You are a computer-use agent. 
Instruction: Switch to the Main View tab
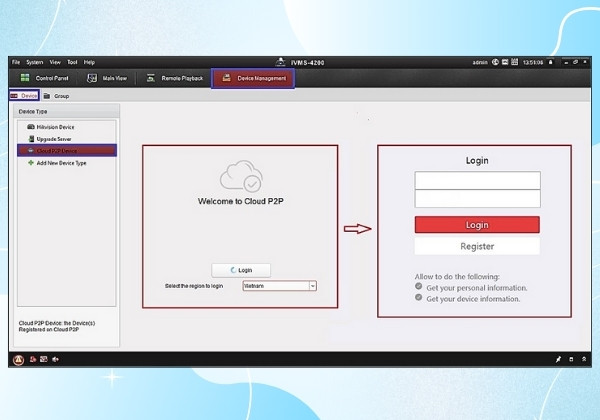107,78
